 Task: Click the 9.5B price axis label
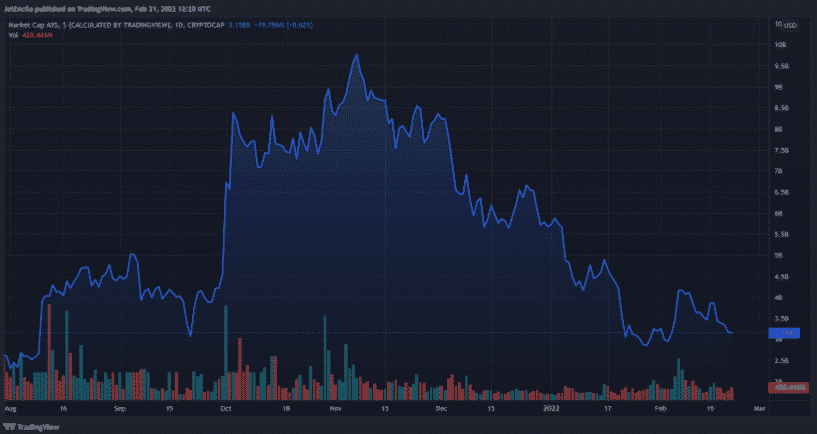[782, 66]
